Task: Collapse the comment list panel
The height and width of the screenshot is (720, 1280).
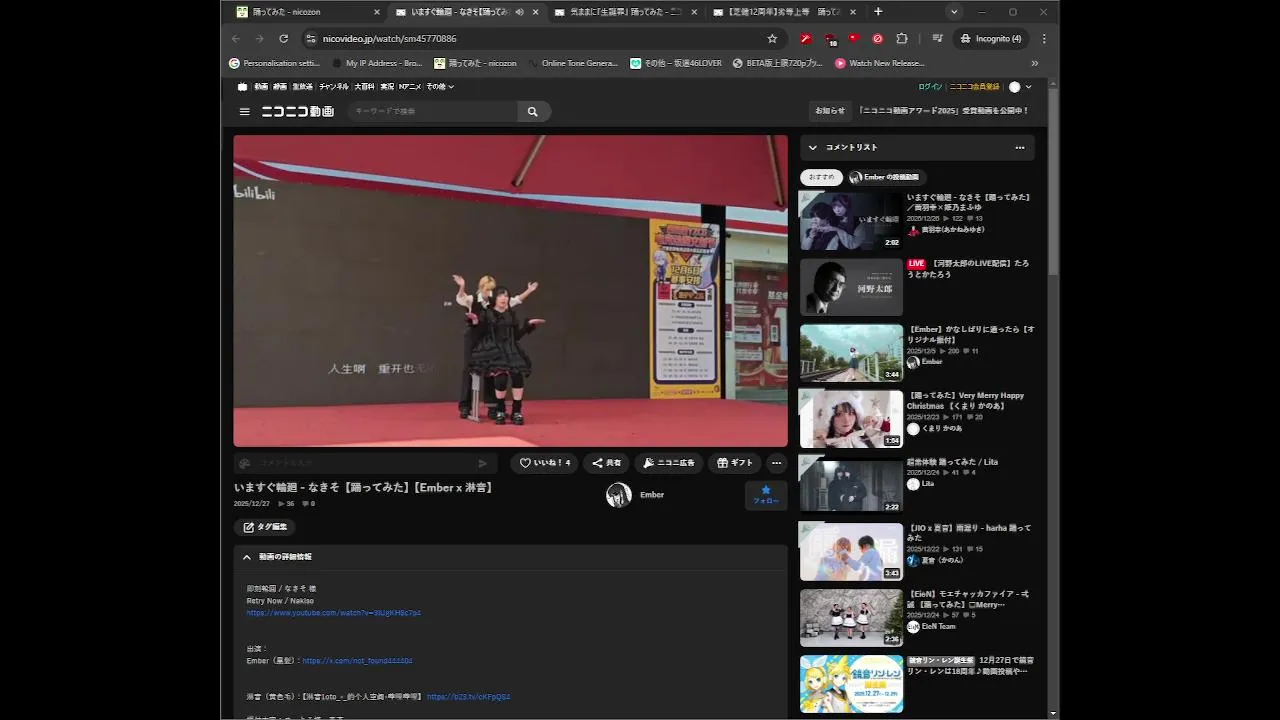Action: tap(813, 148)
